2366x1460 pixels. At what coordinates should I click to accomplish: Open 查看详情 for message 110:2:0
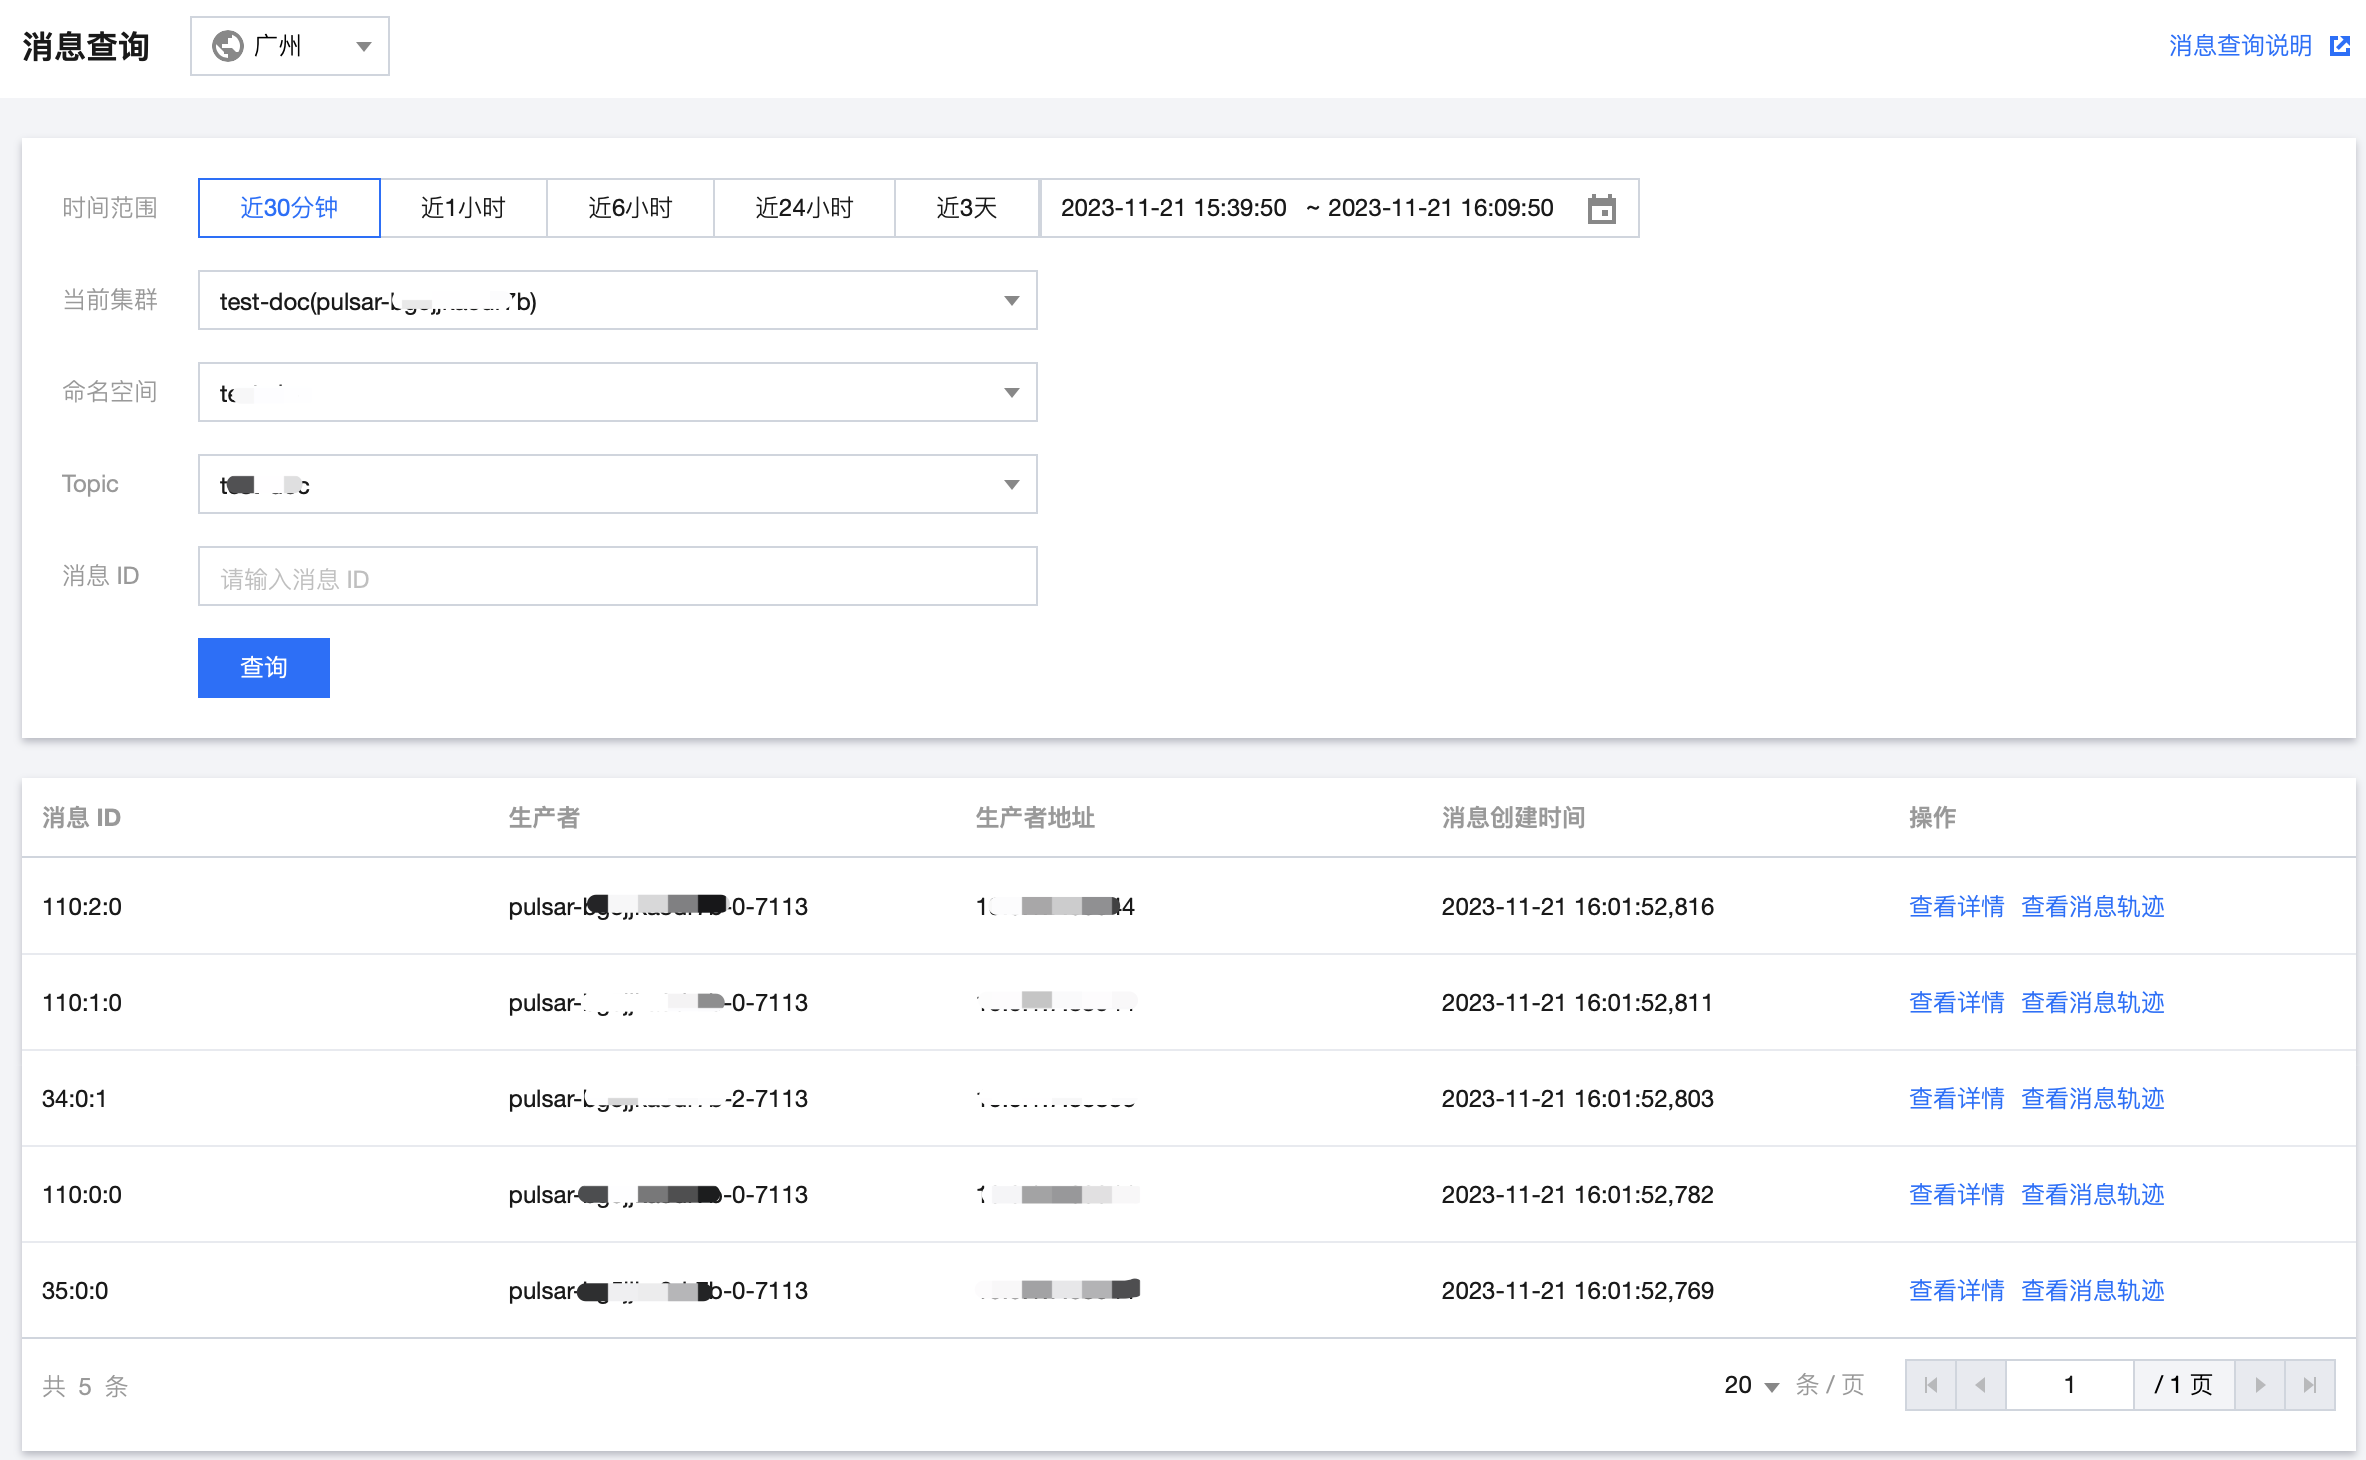coord(1956,907)
